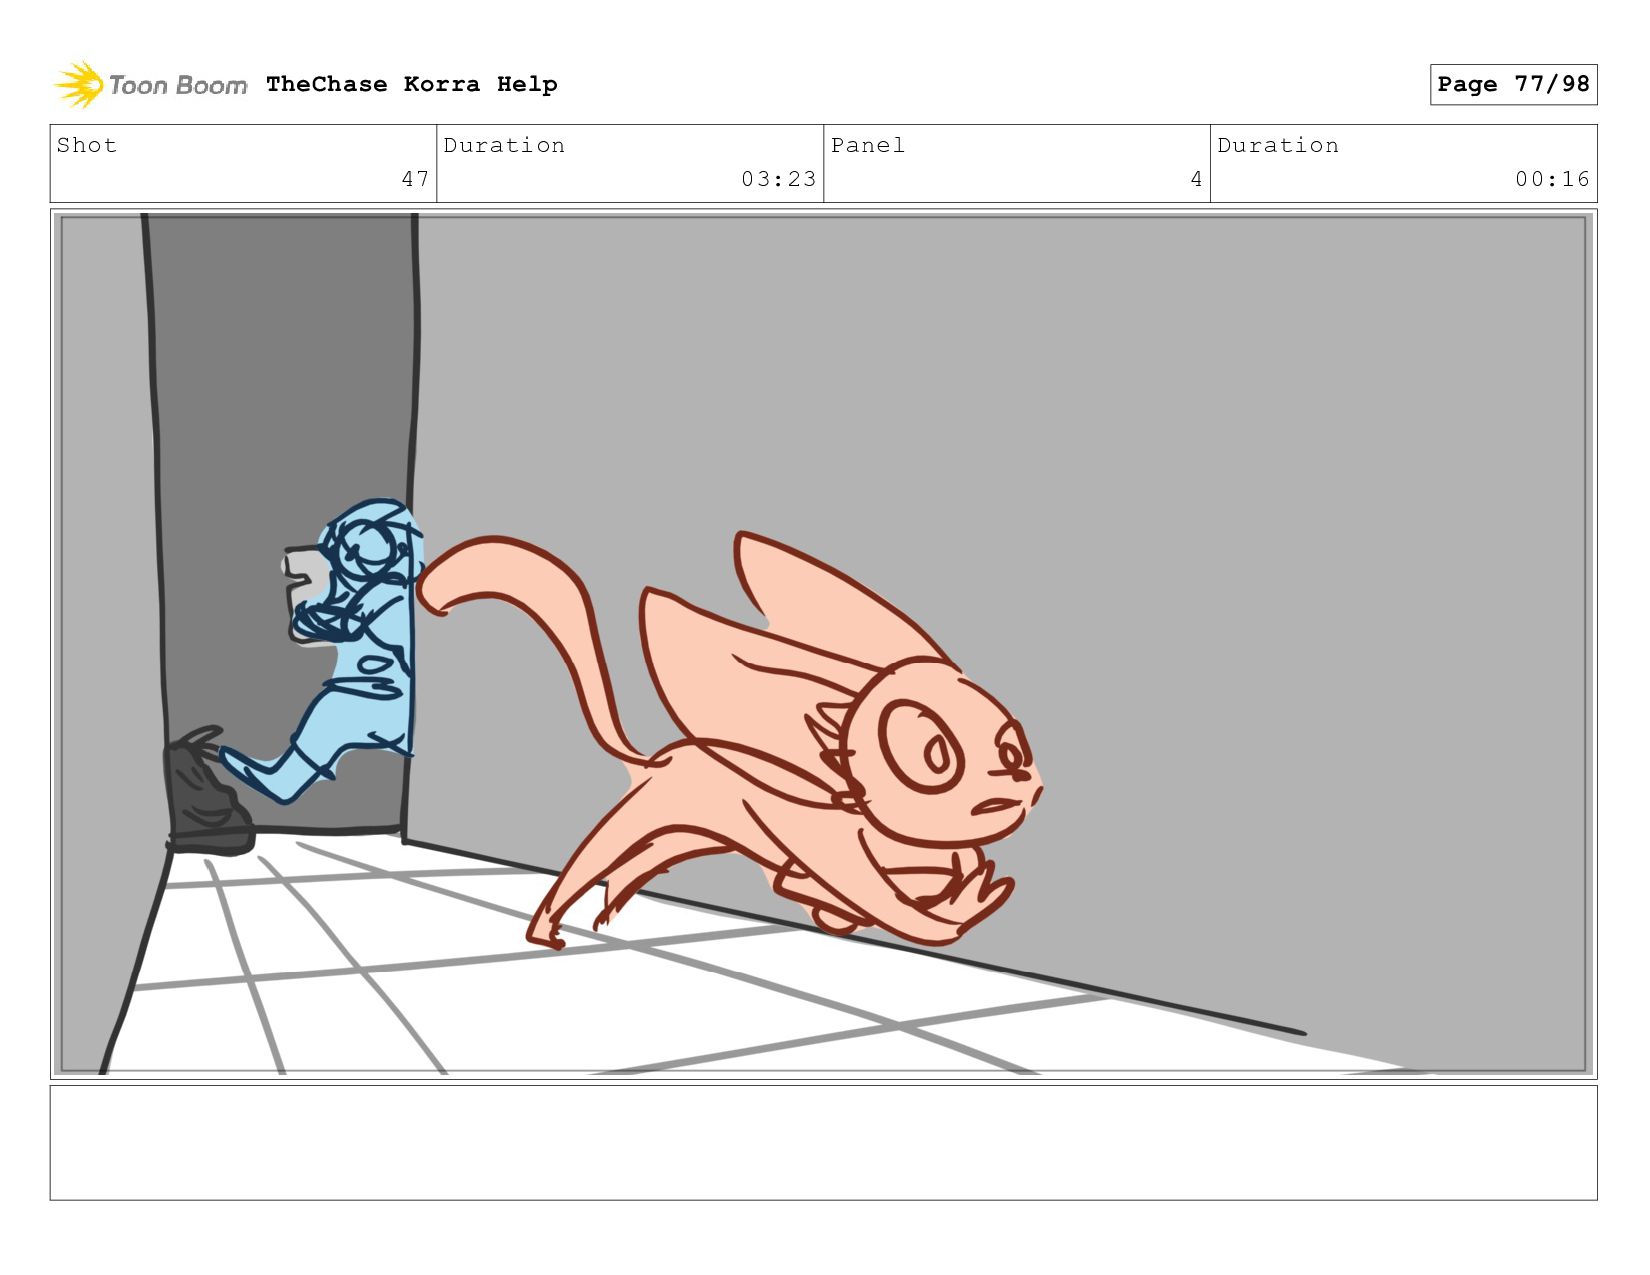The image size is (1650, 1275).
Task: Select the panel number '4'
Action: click(1196, 179)
